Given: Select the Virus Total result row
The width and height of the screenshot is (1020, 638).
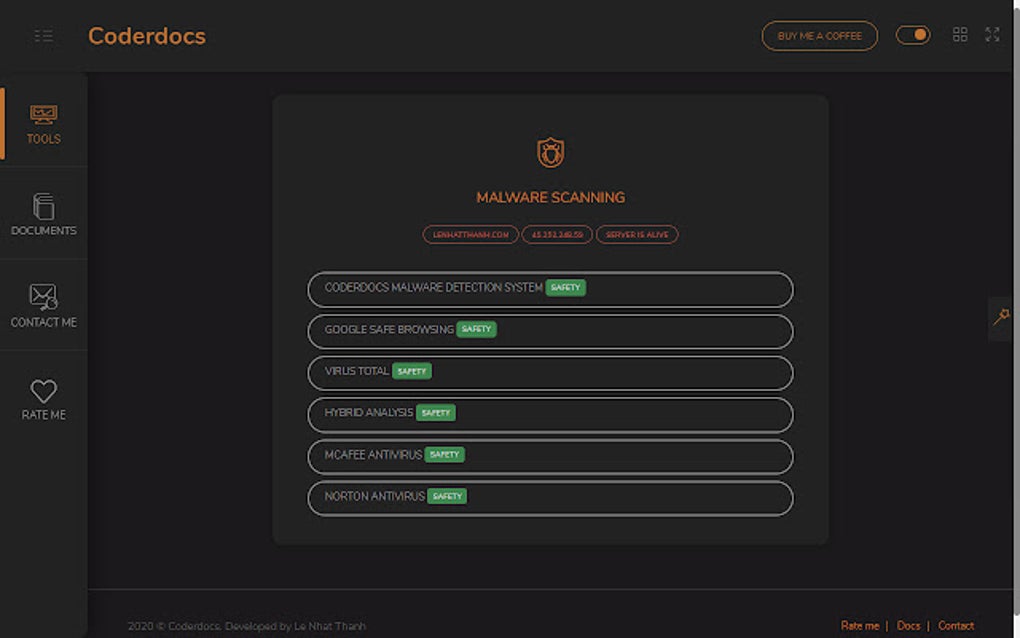Looking at the screenshot, I should click(x=550, y=373).
